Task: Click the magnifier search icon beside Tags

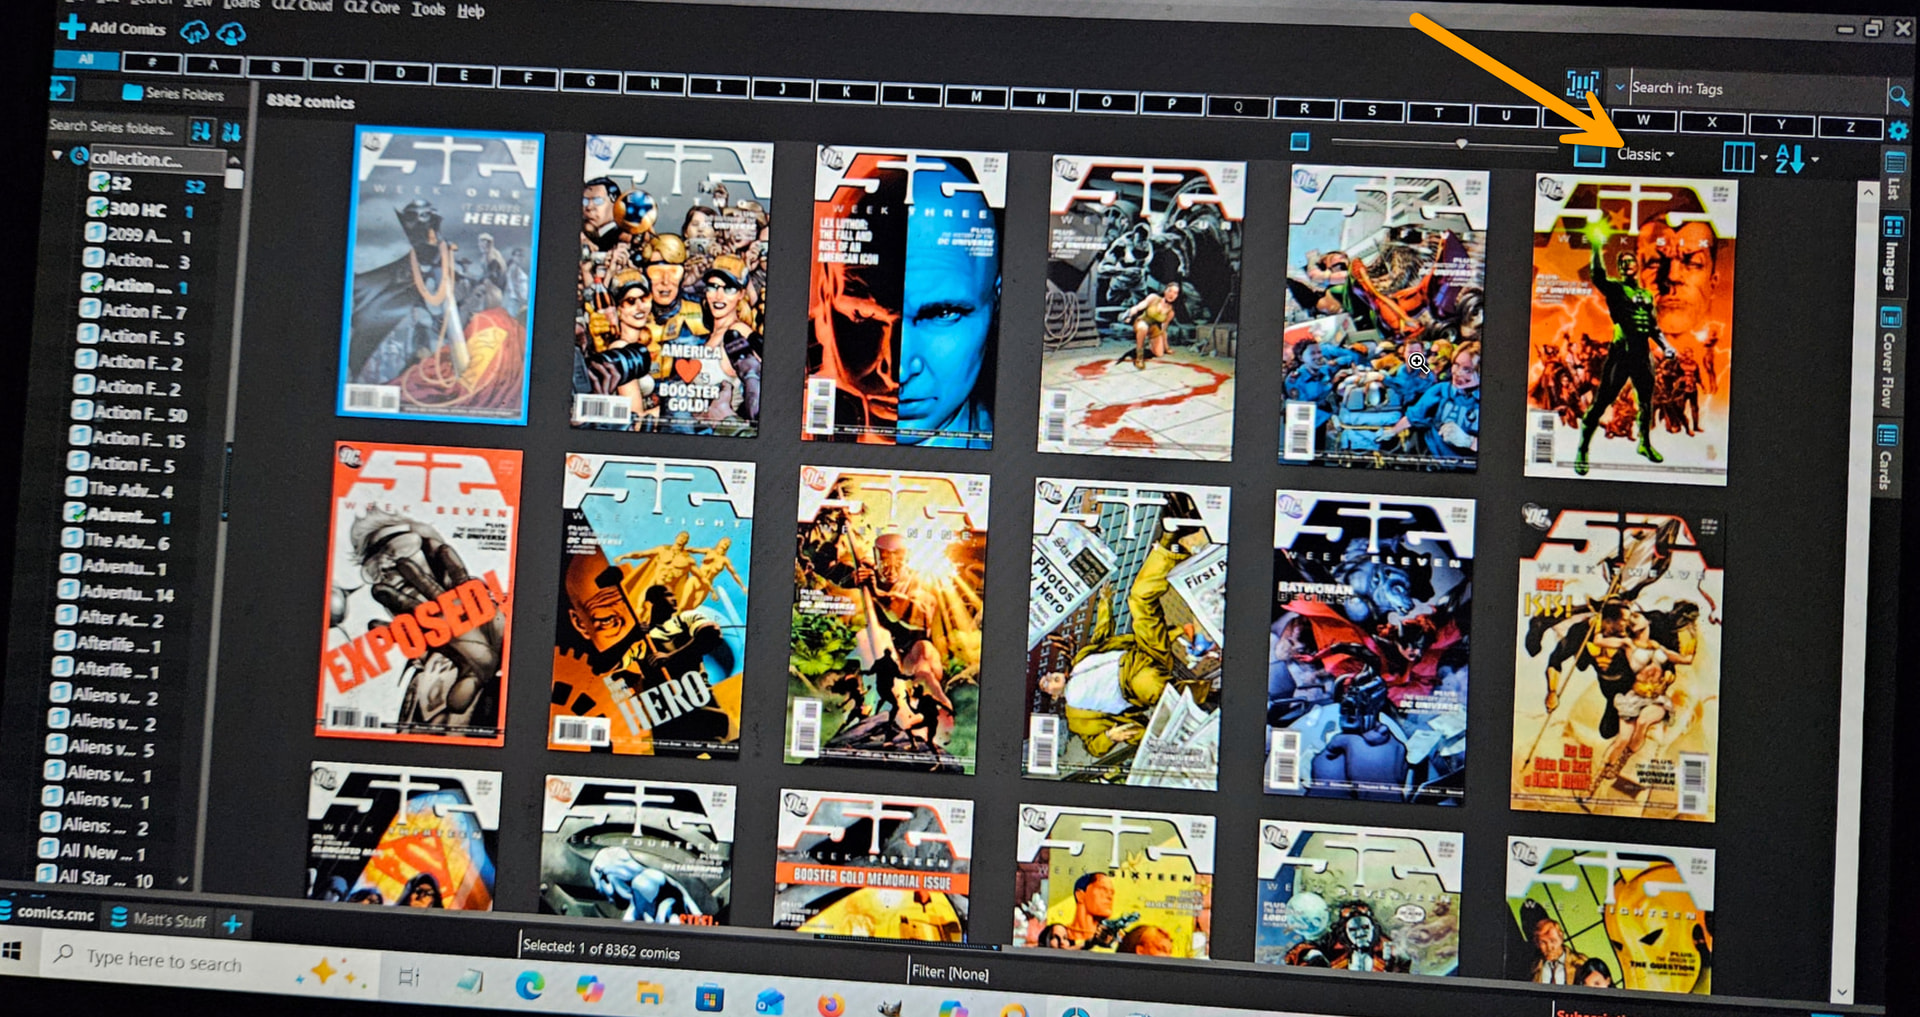Action: (x=1897, y=96)
